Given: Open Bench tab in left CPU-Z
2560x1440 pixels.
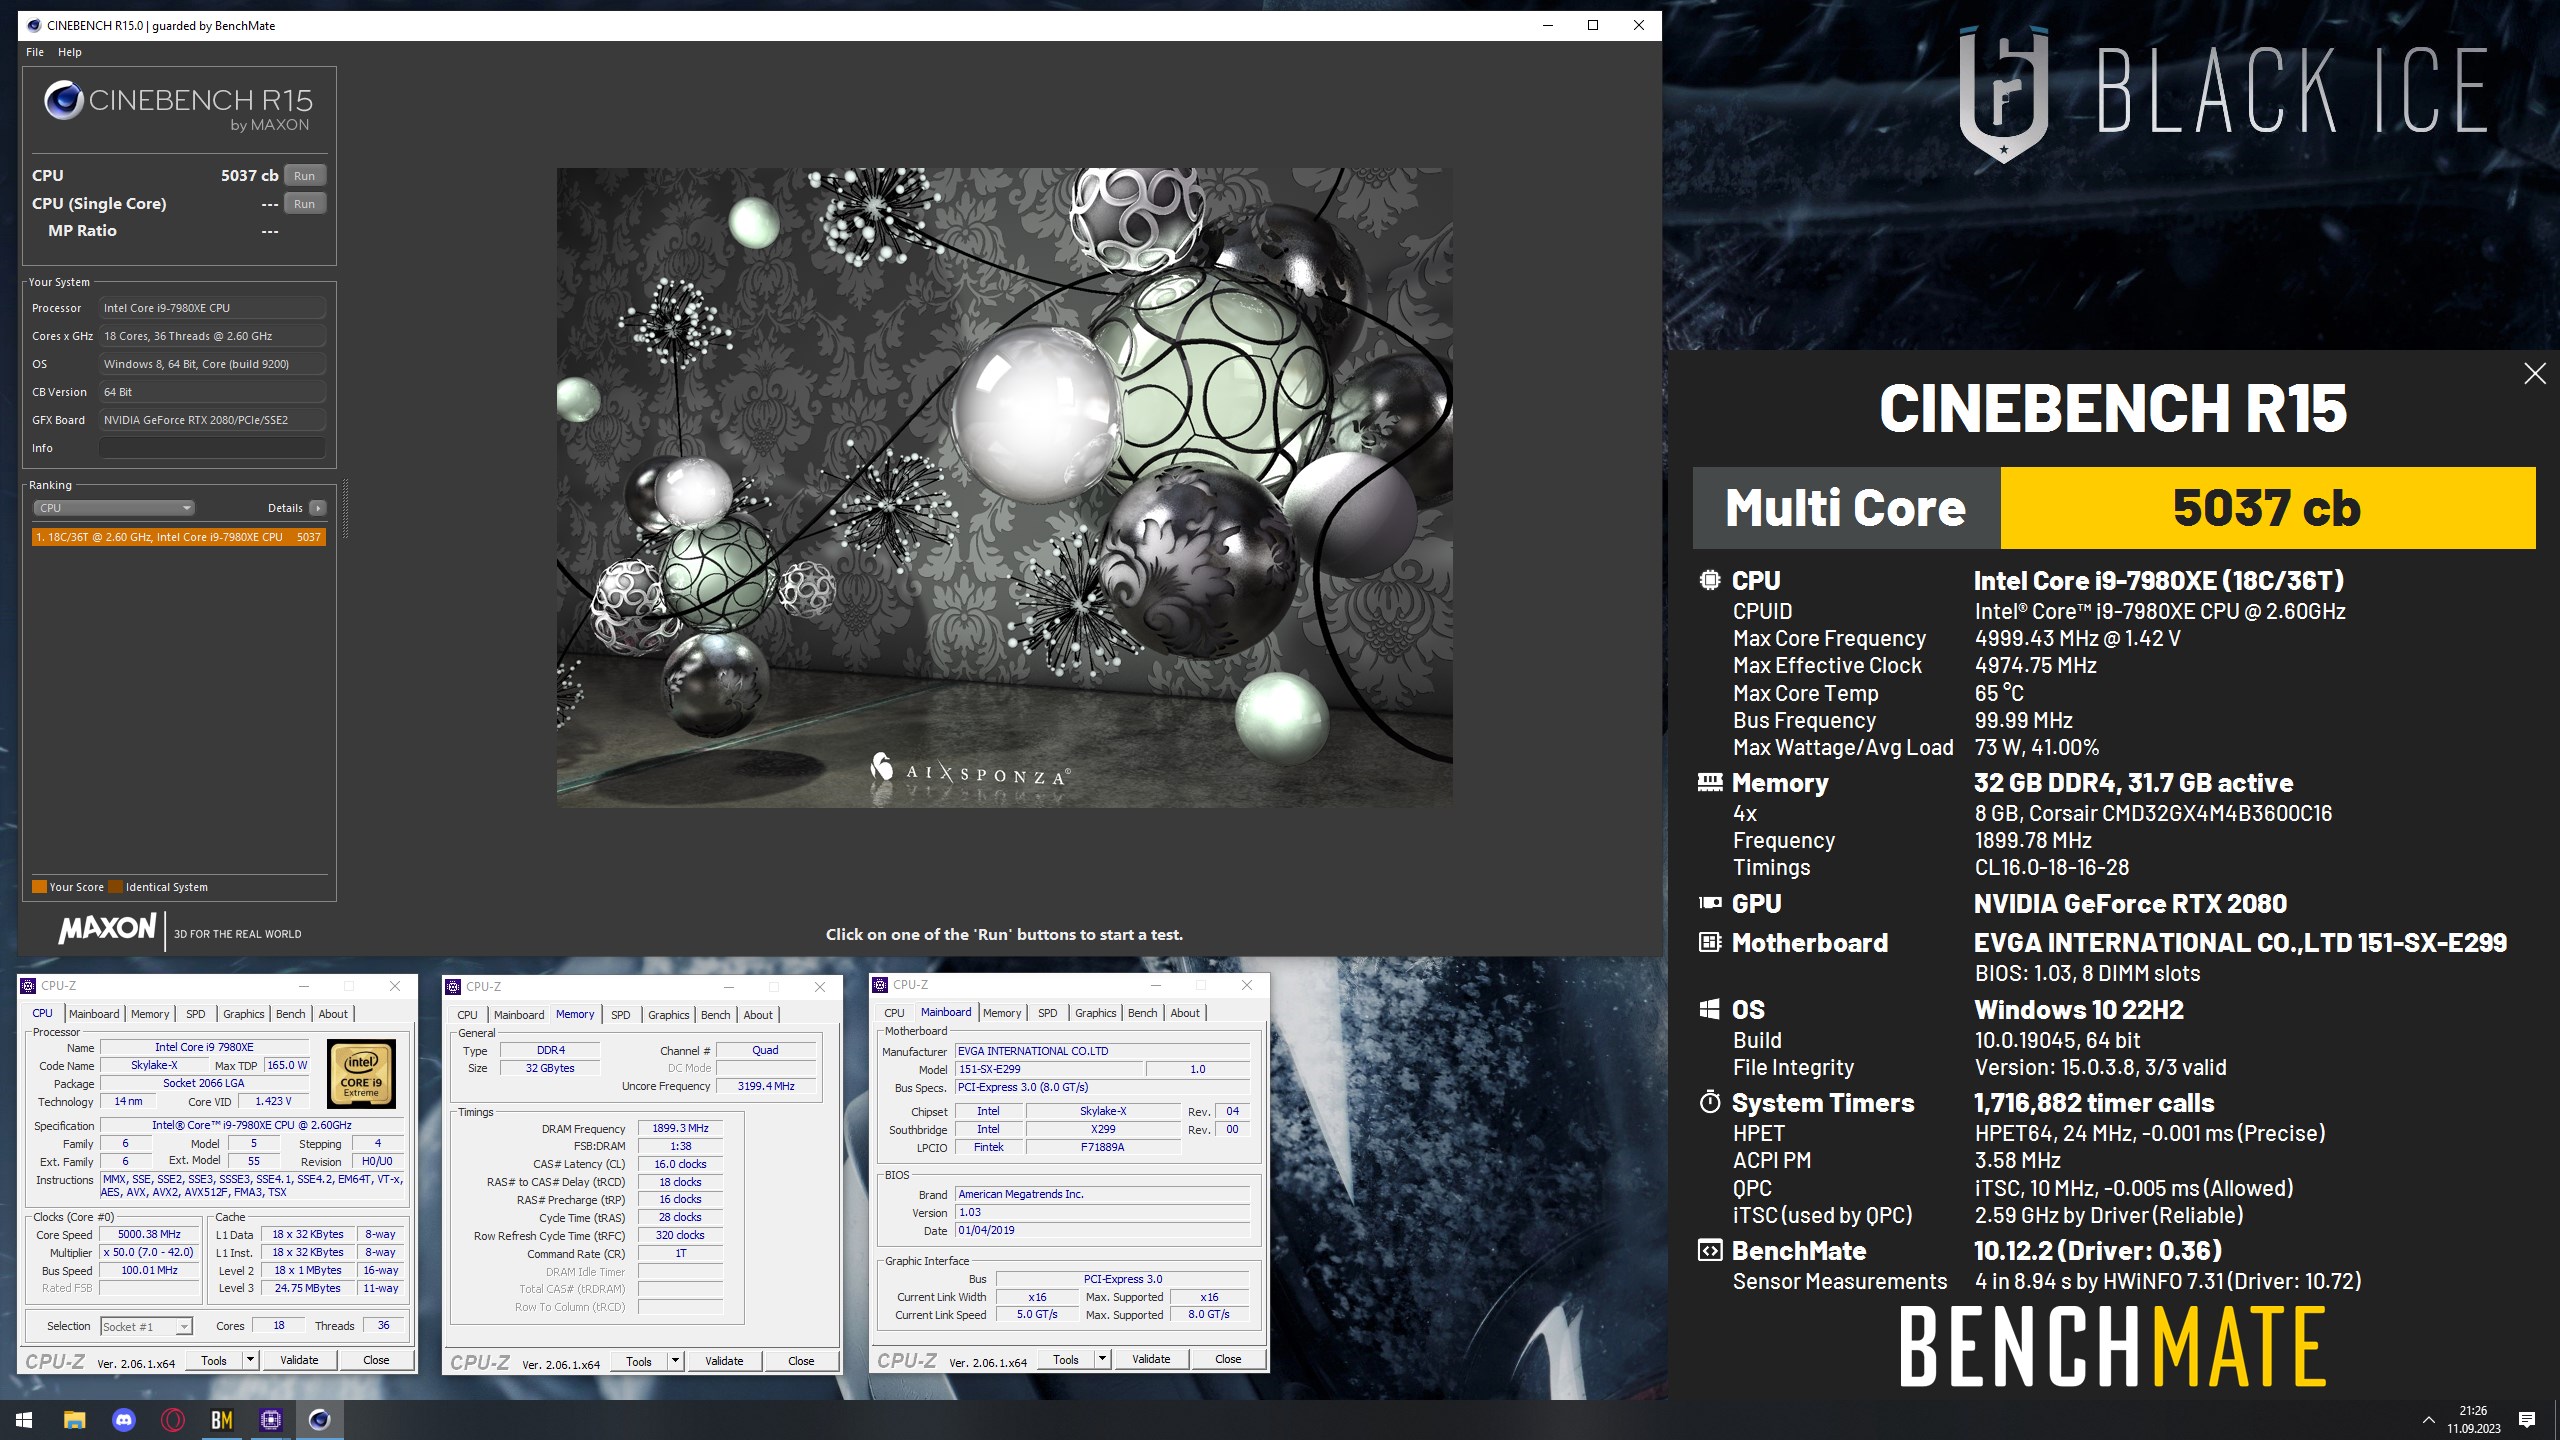Looking at the screenshot, I should [x=290, y=1014].
